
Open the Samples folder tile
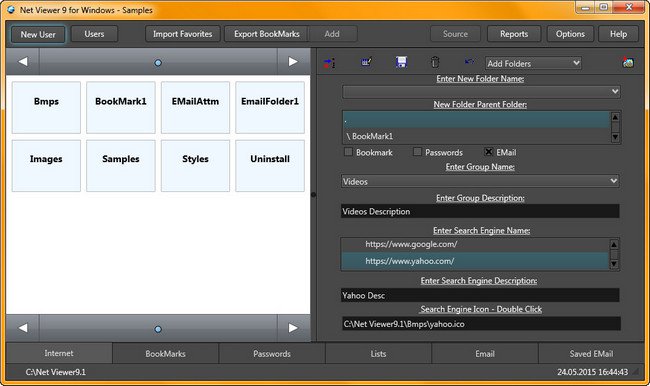(121, 165)
